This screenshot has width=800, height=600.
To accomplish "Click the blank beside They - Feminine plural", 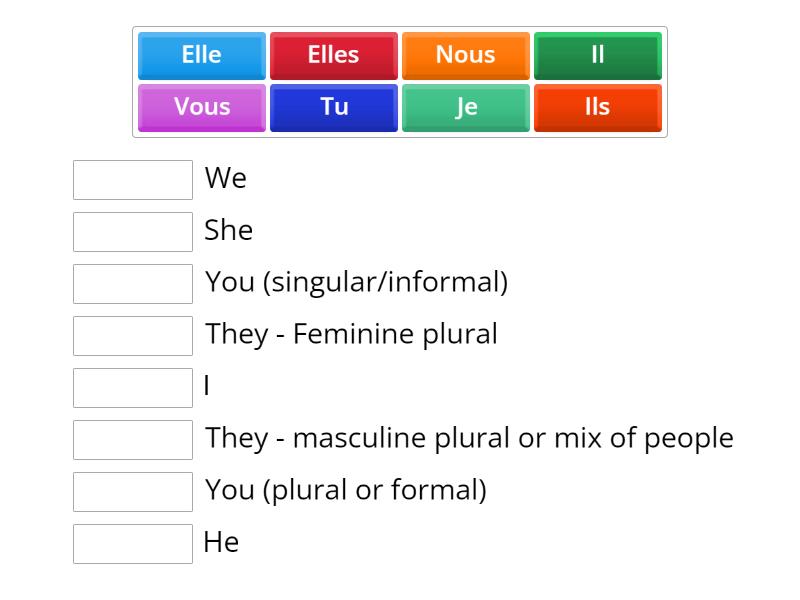I will point(132,336).
